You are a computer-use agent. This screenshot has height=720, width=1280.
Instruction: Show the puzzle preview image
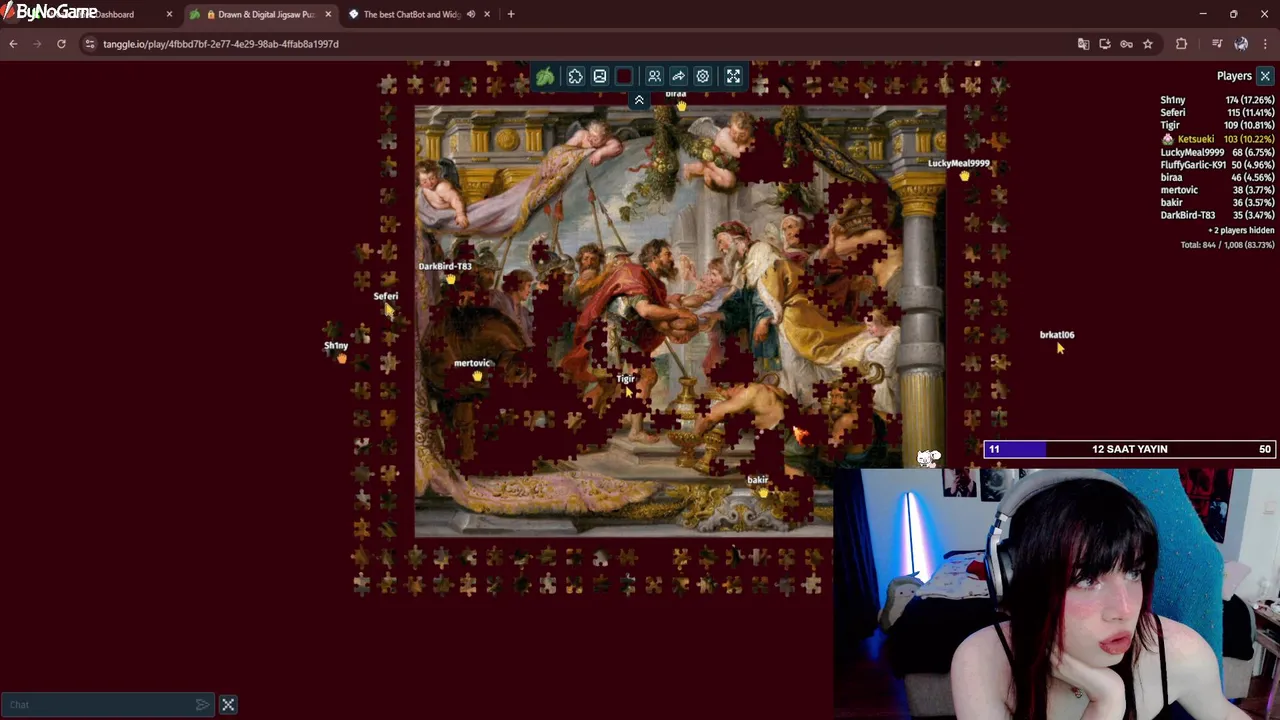600,77
